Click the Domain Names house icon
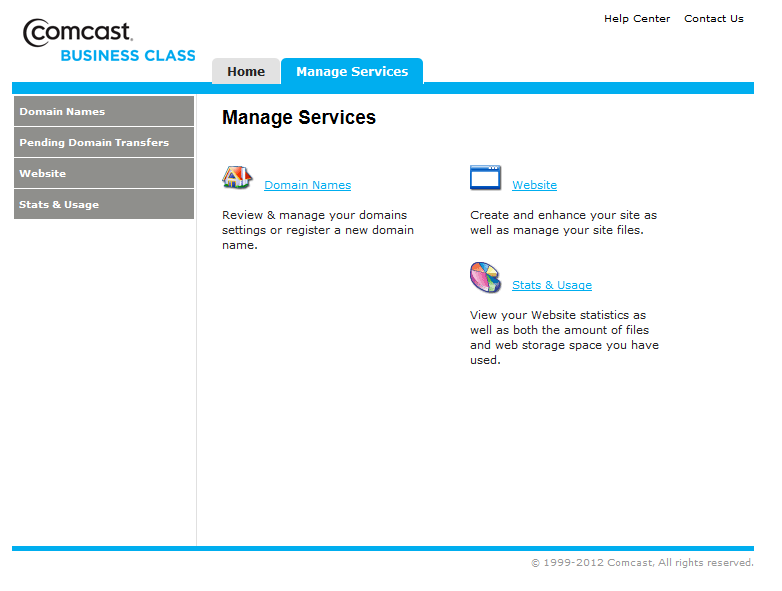The image size is (782, 591). coord(237,178)
